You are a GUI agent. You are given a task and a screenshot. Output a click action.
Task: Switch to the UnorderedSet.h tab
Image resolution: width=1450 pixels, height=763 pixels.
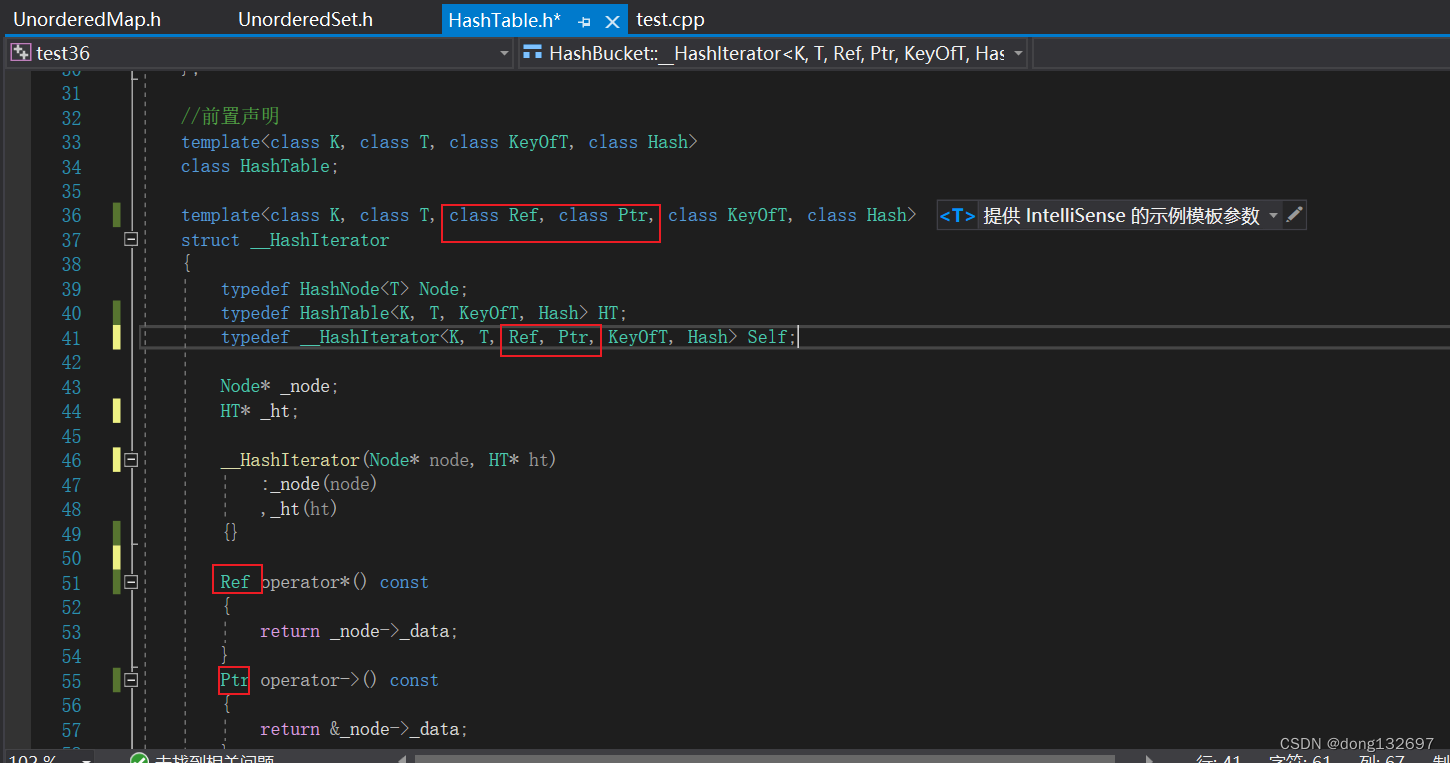[x=306, y=19]
